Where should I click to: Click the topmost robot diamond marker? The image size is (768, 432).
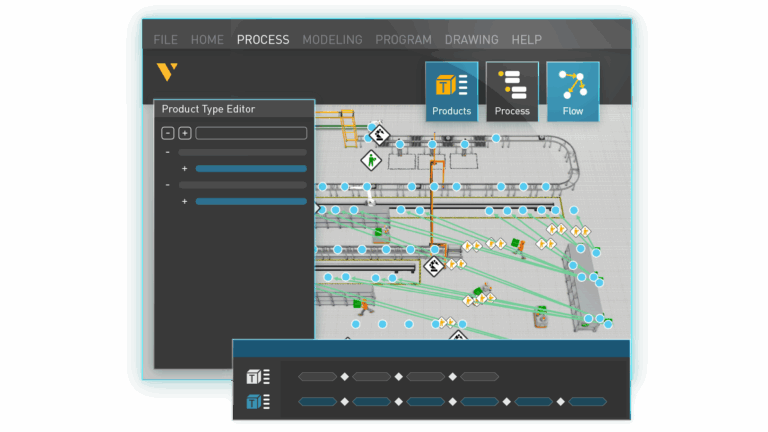point(377,134)
